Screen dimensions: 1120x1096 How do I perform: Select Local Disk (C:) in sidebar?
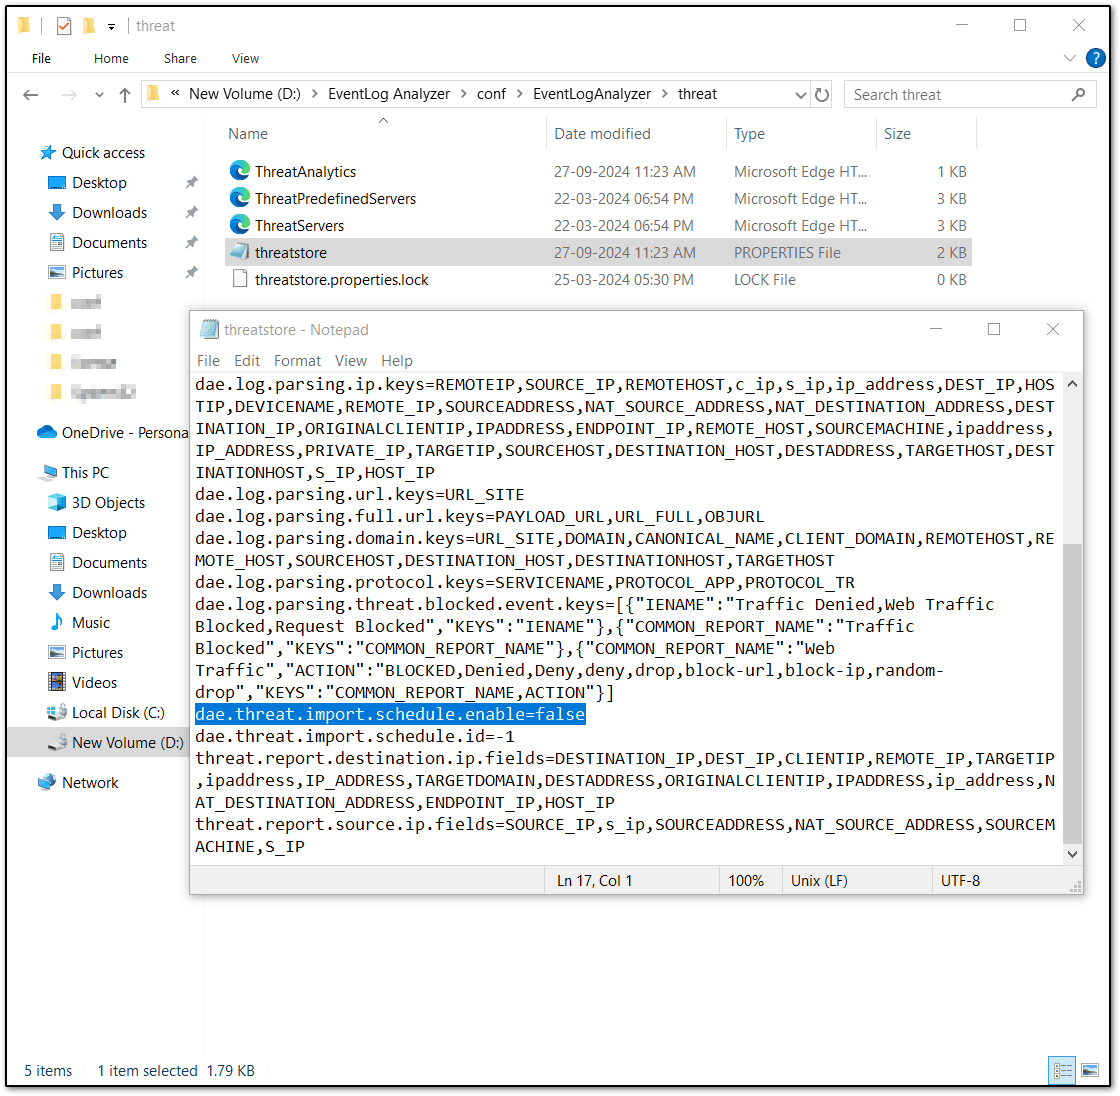click(x=118, y=712)
